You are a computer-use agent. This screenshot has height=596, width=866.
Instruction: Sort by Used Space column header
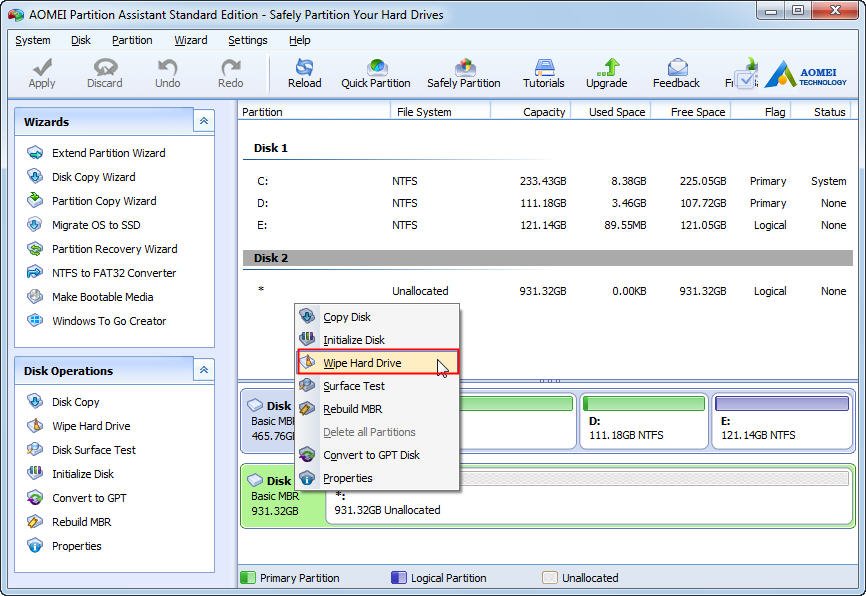pos(611,112)
